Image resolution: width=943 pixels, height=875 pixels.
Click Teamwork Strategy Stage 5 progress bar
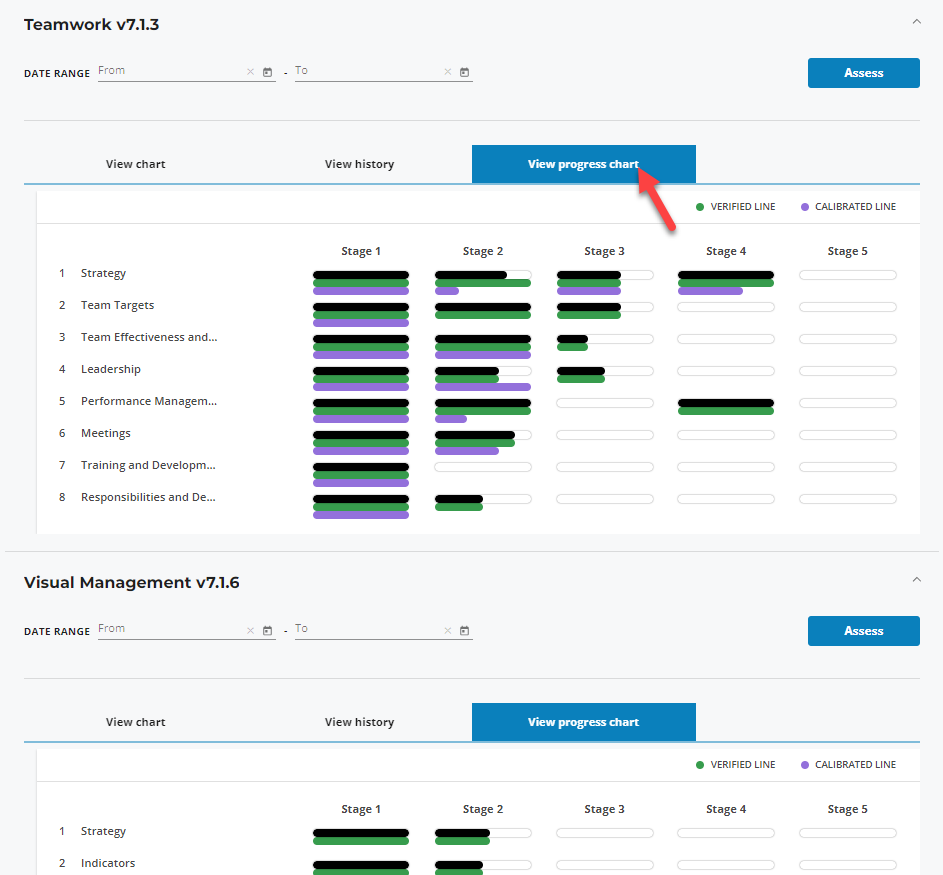click(847, 275)
